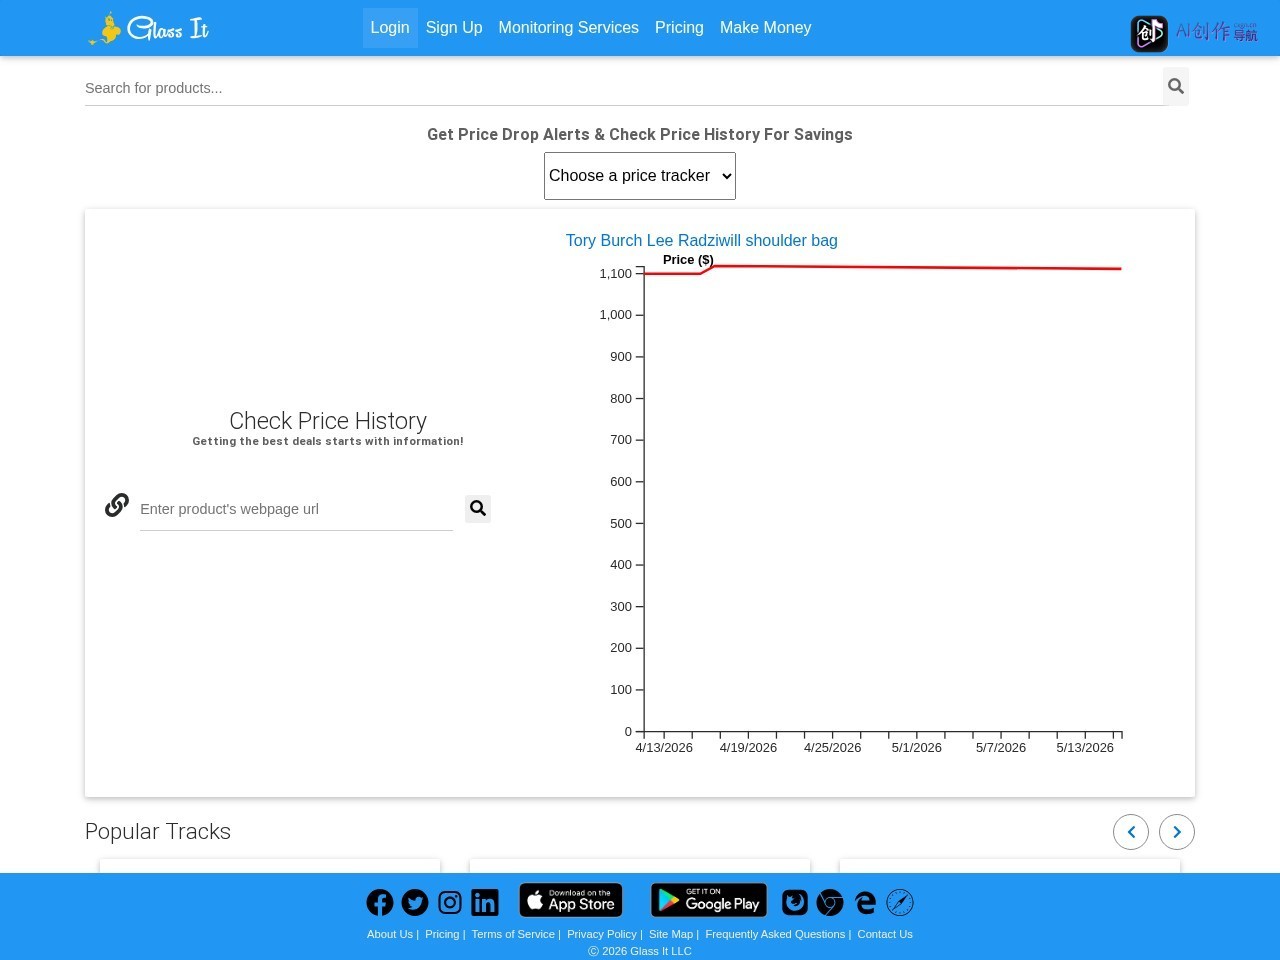
Task: Click the Edge extension icon
Action: [x=865, y=903]
